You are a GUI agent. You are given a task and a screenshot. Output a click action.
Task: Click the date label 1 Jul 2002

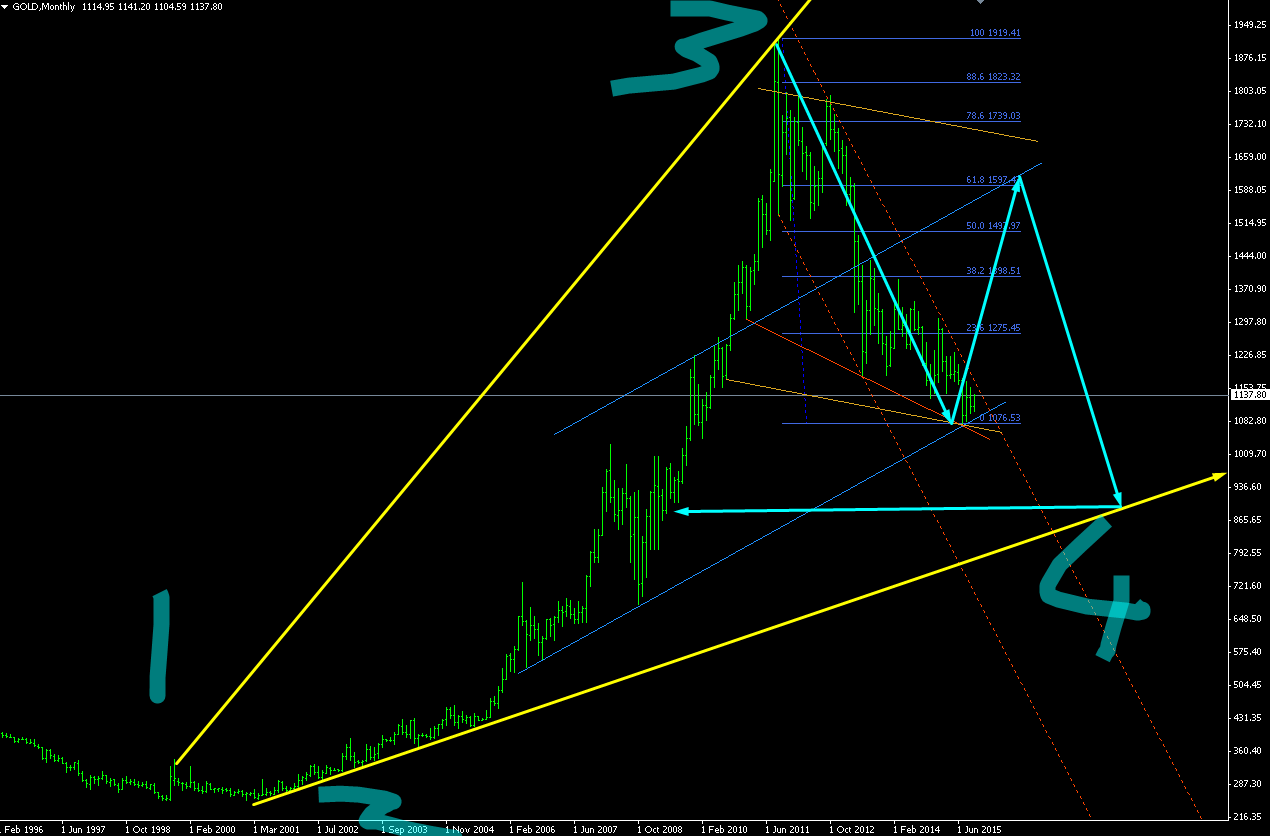[338, 829]
